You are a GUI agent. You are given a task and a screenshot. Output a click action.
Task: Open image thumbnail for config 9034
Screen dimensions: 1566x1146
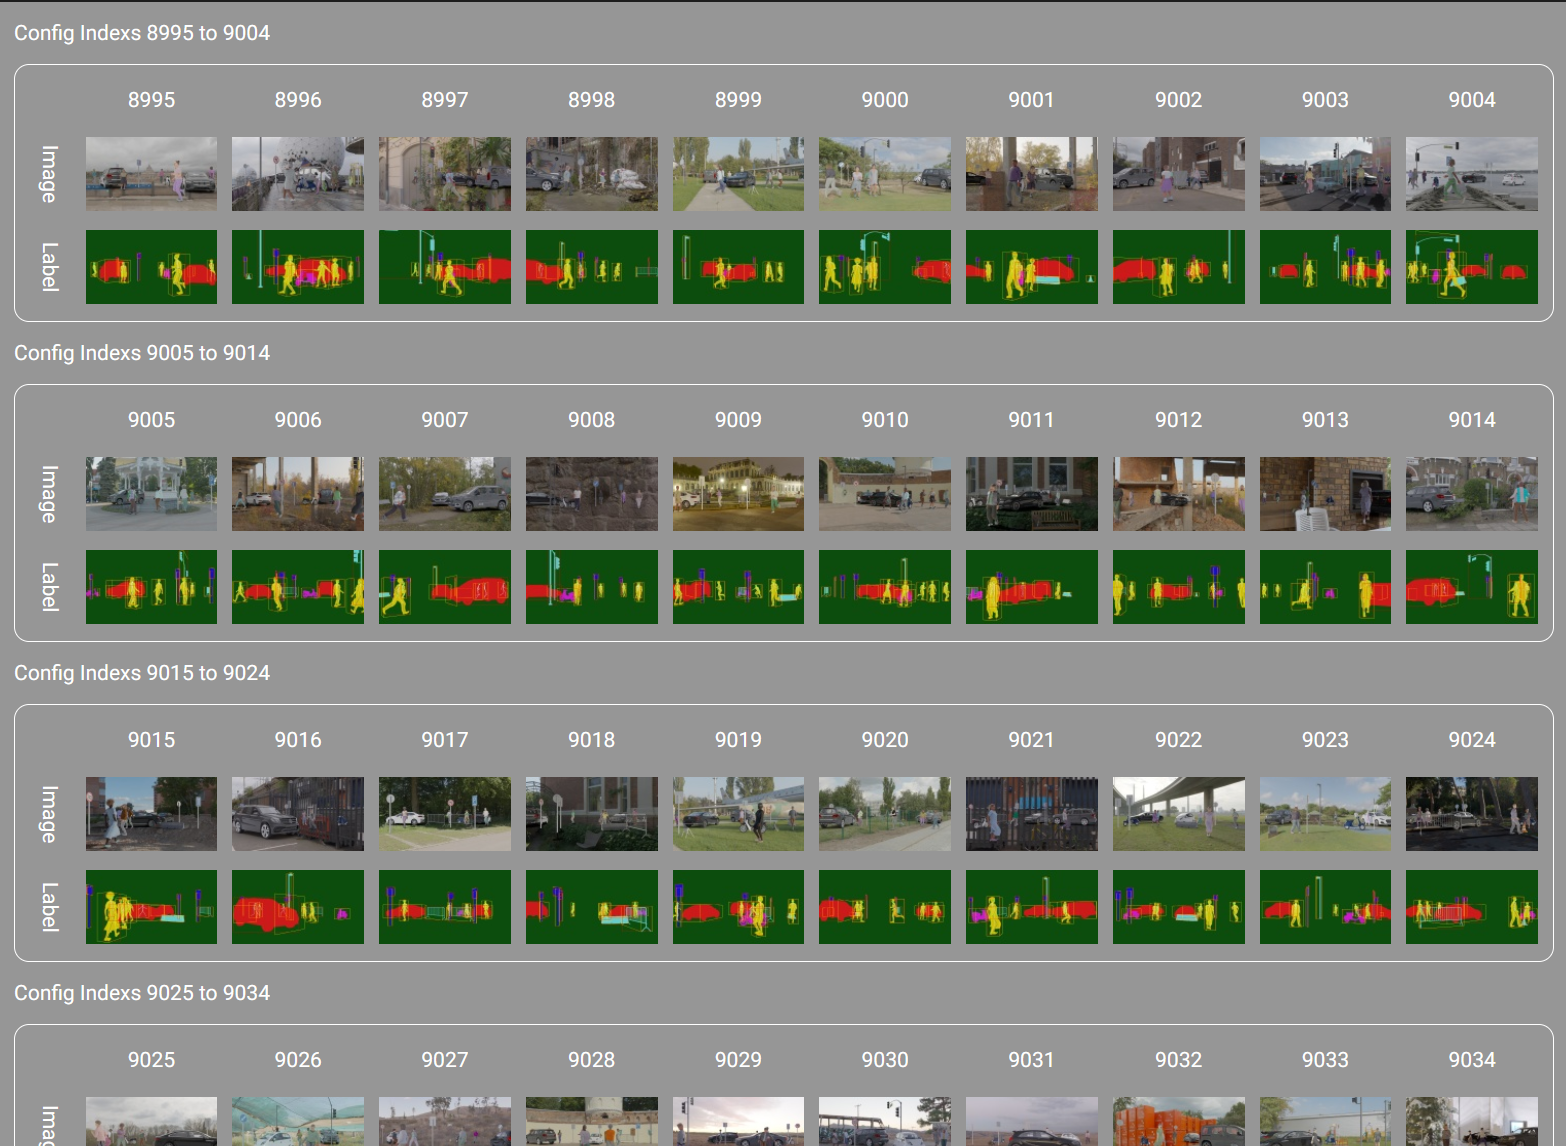(x=1472, y=1122)
